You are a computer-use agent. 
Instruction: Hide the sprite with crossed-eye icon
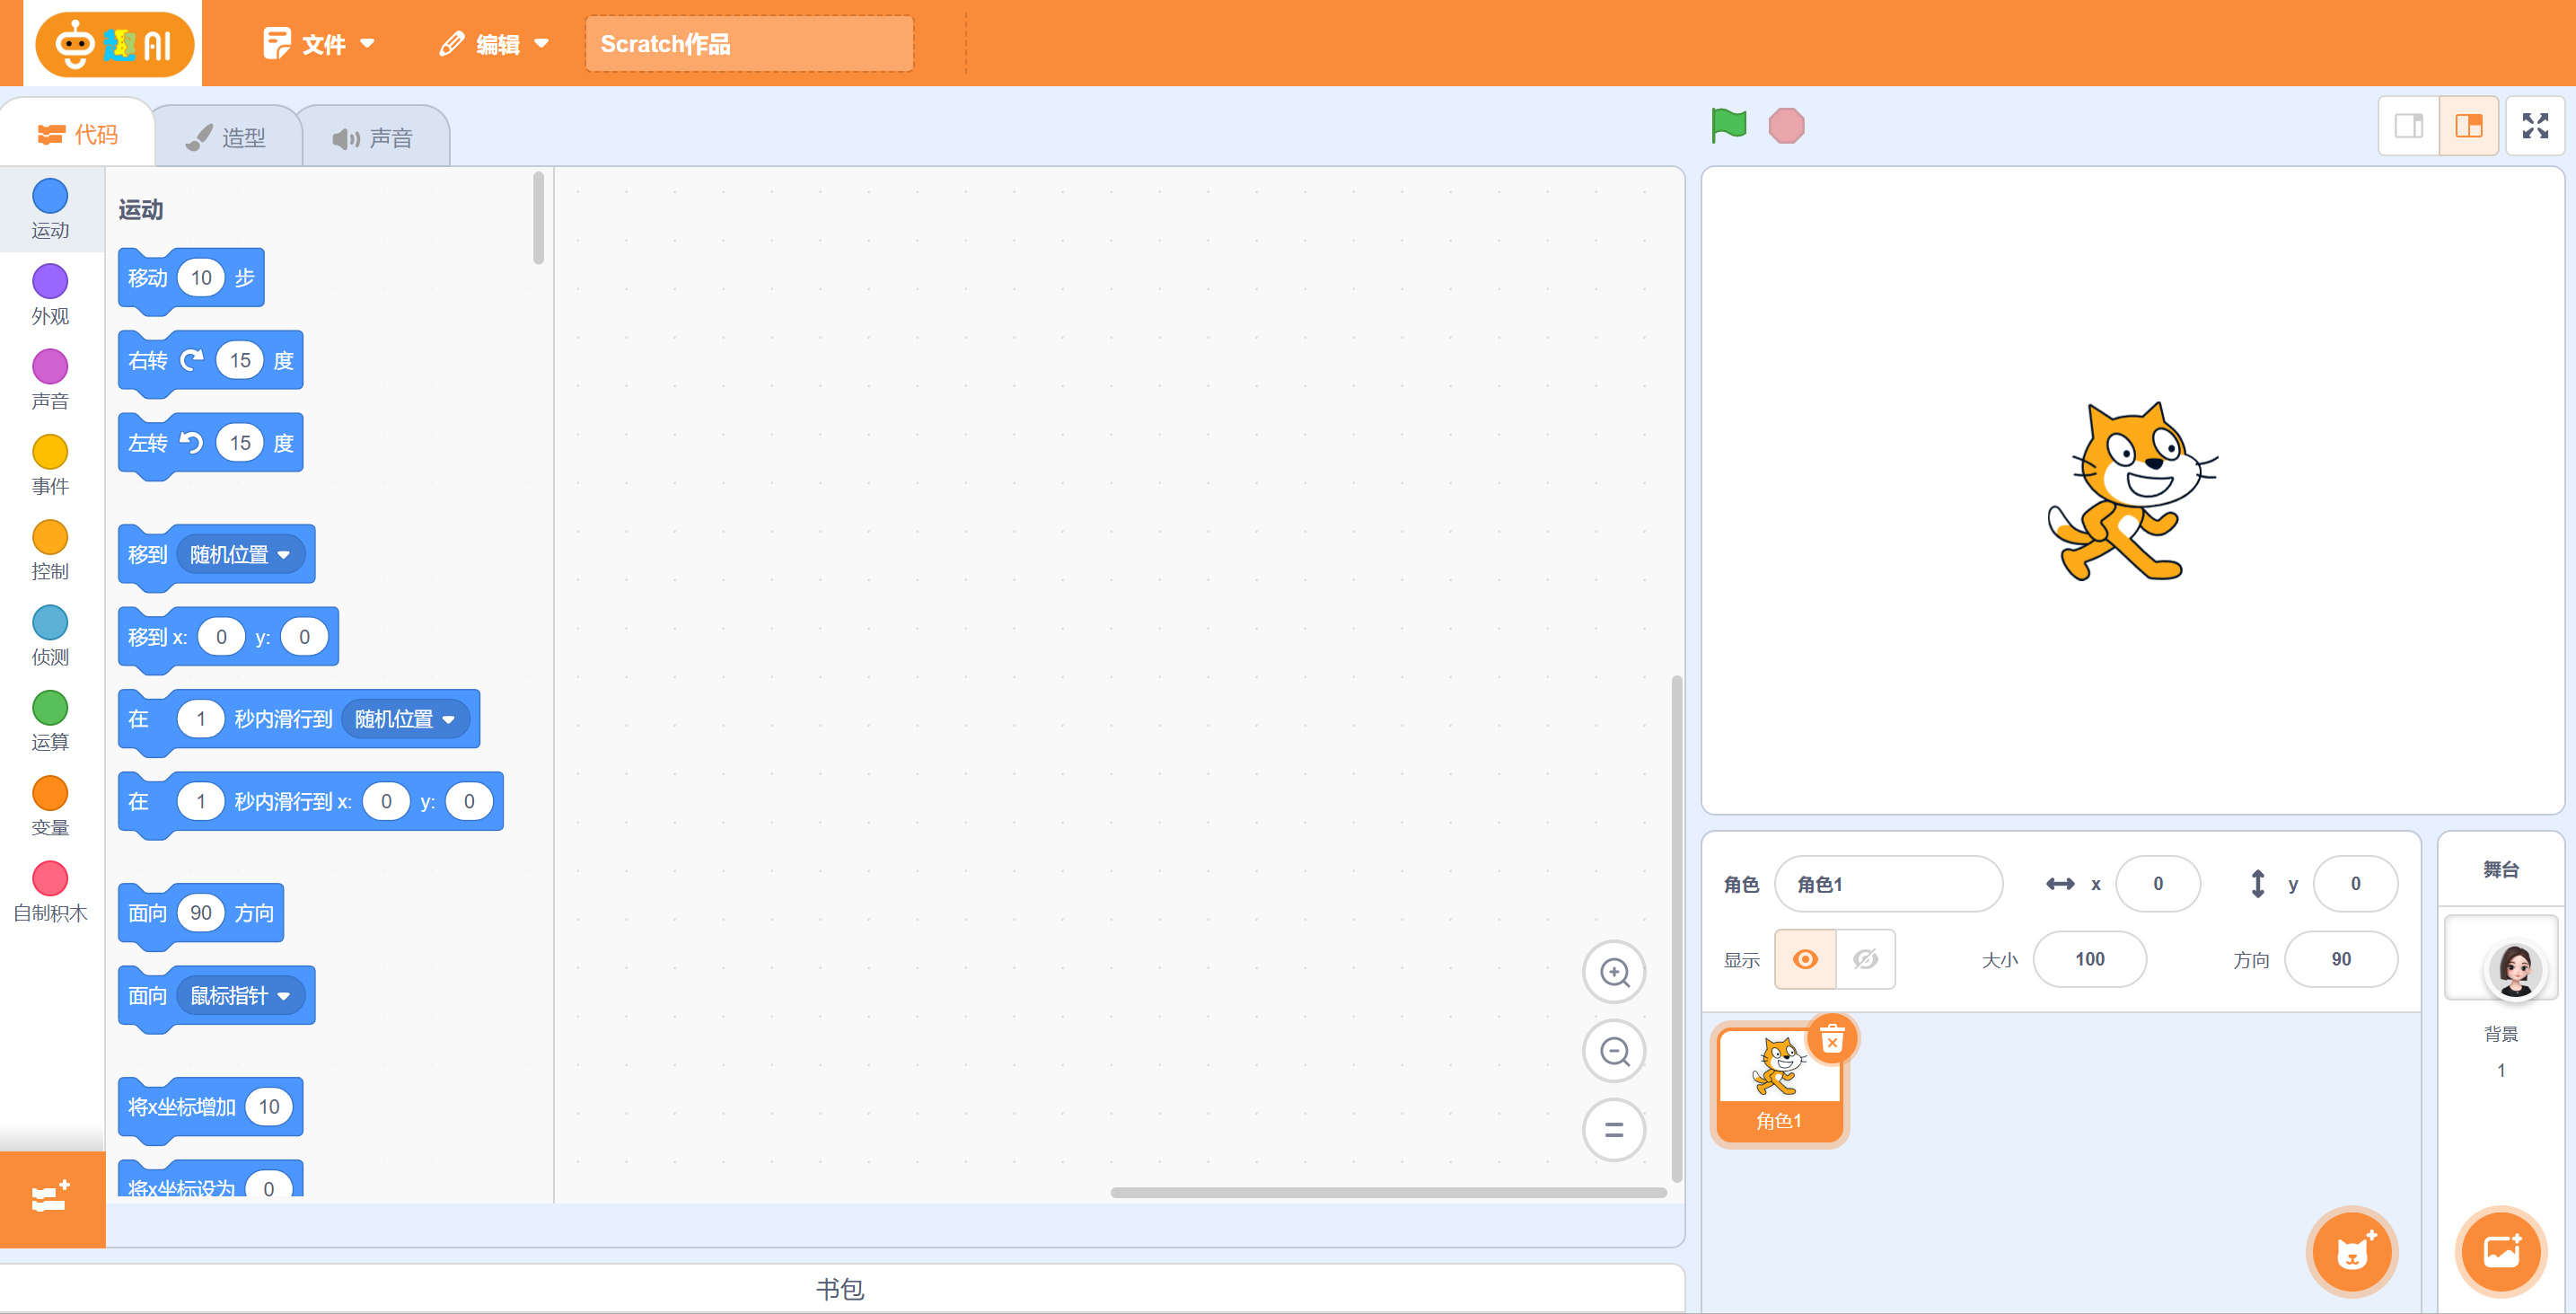tap(1865, 959)
